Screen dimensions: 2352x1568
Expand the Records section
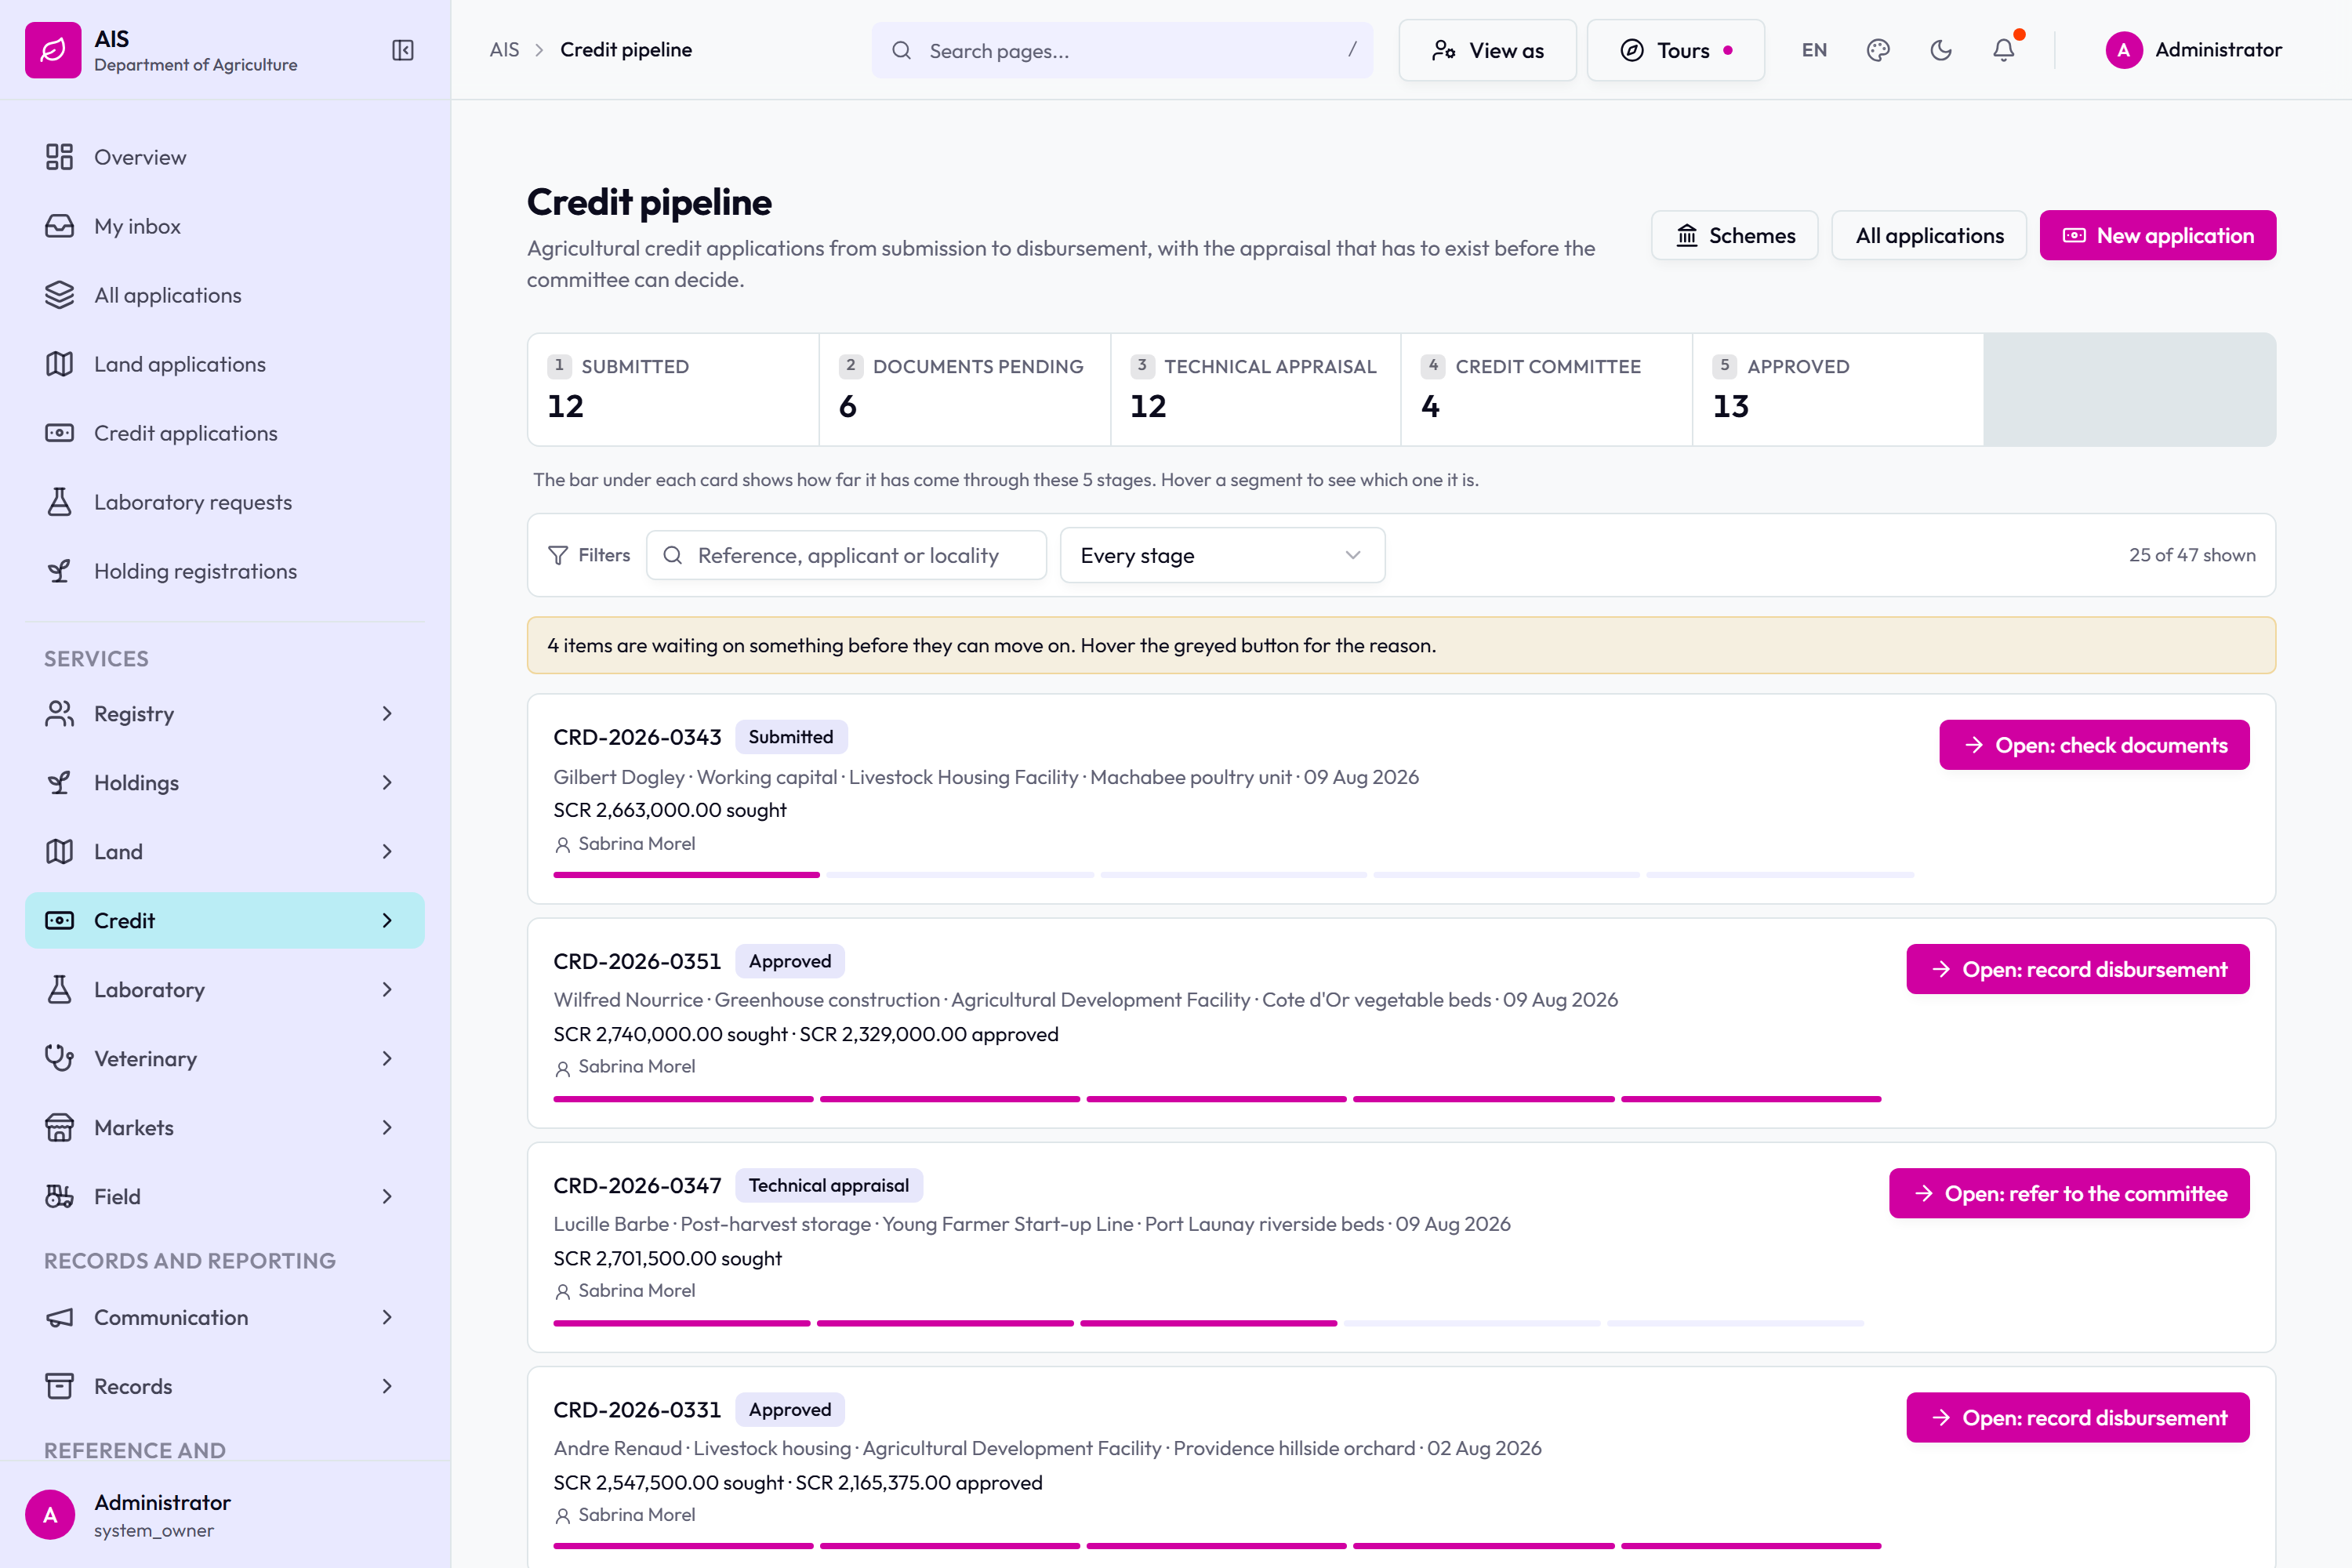pyautogui.click(x=225, y=1387)
